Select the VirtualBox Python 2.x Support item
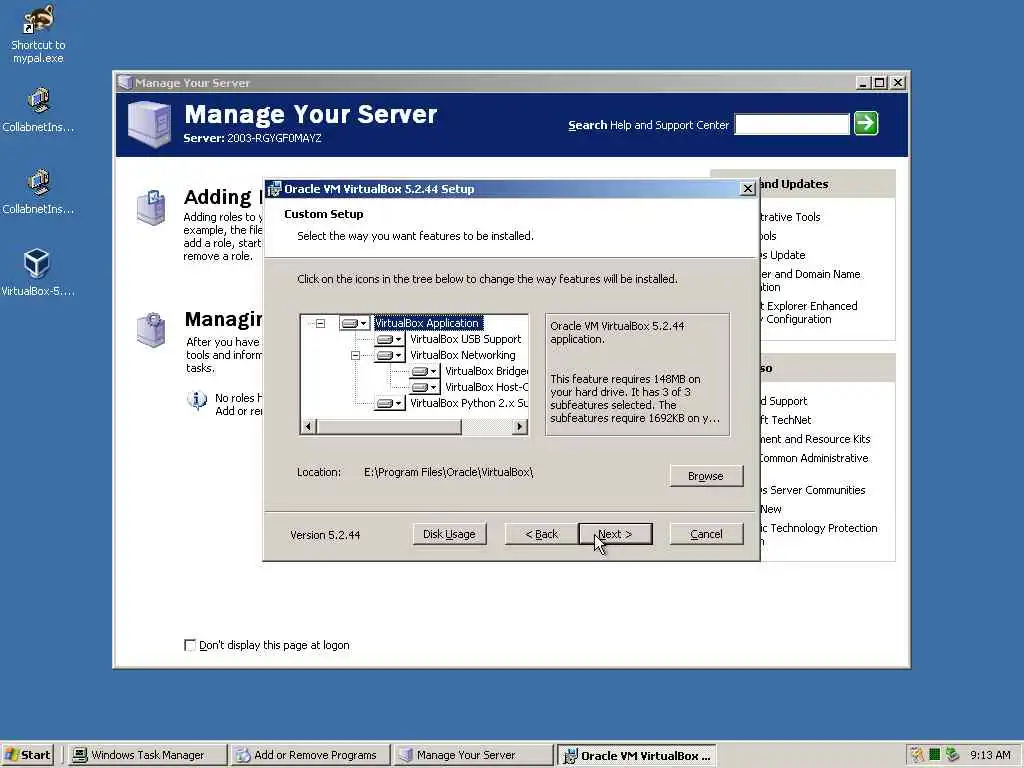The height and width of the screenshot is (768, 1024). pyautogui.click(x=468, y=403)
